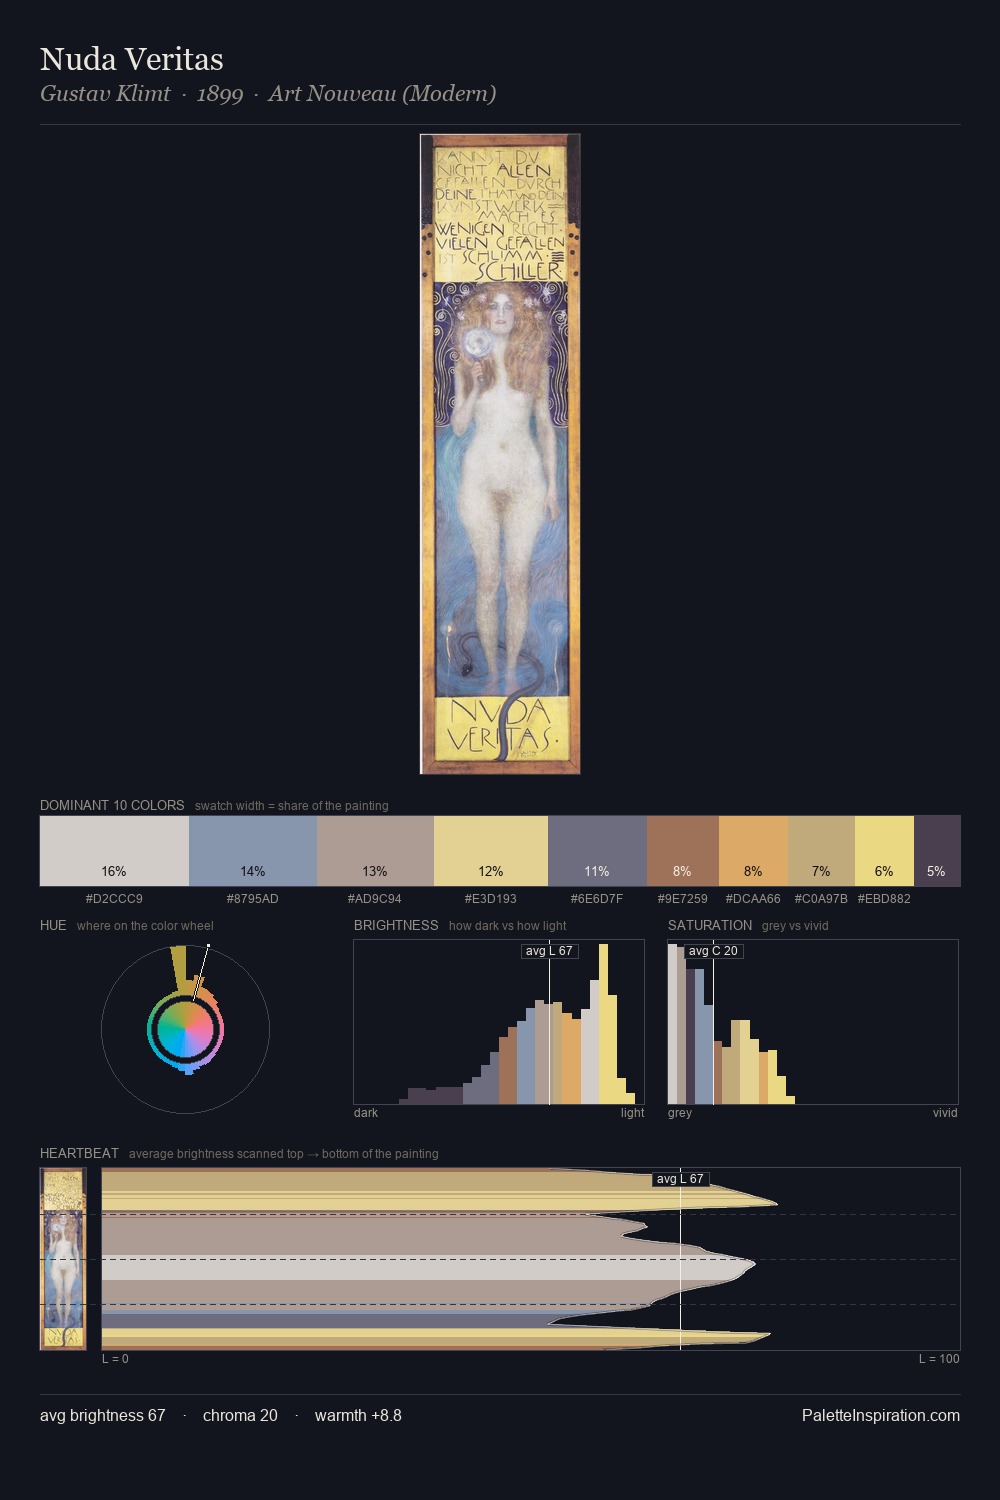Click the 'grey' saturation axis label
The width and height of the screenshot is (1000, 1500).
[x=680, y=1113]
